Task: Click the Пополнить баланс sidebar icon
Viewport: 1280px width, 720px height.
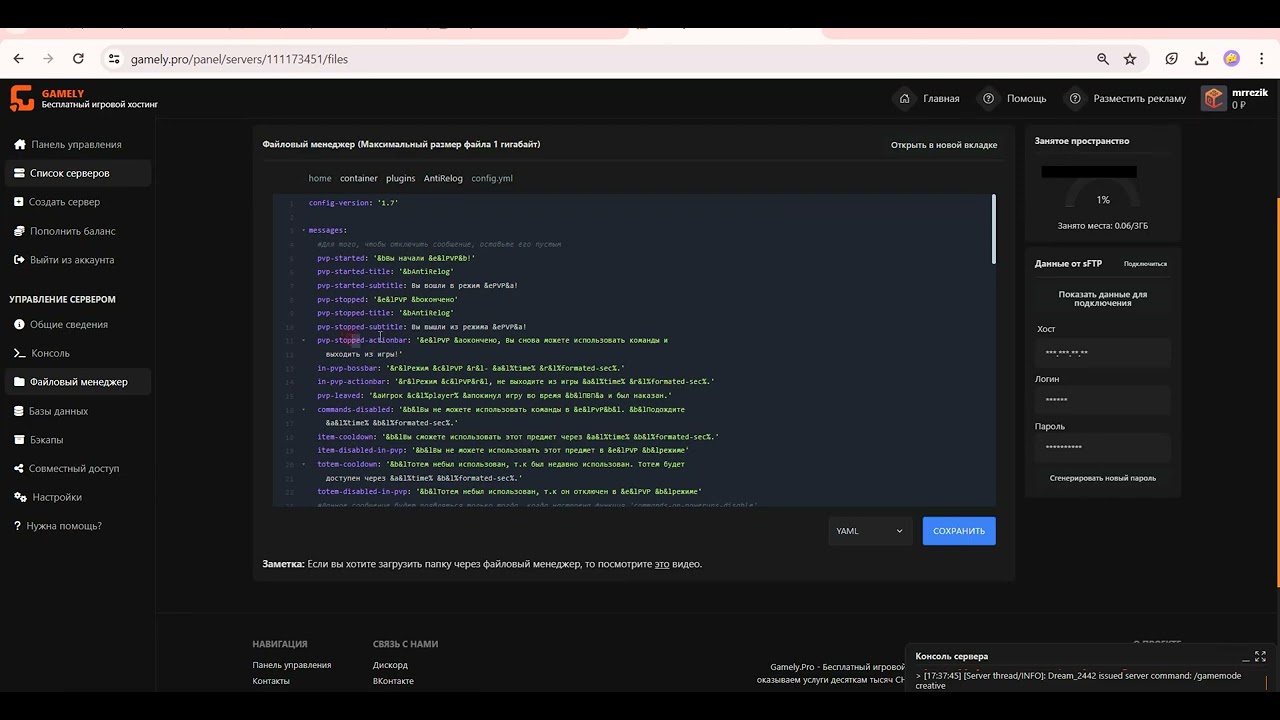Action: point(20,231)
